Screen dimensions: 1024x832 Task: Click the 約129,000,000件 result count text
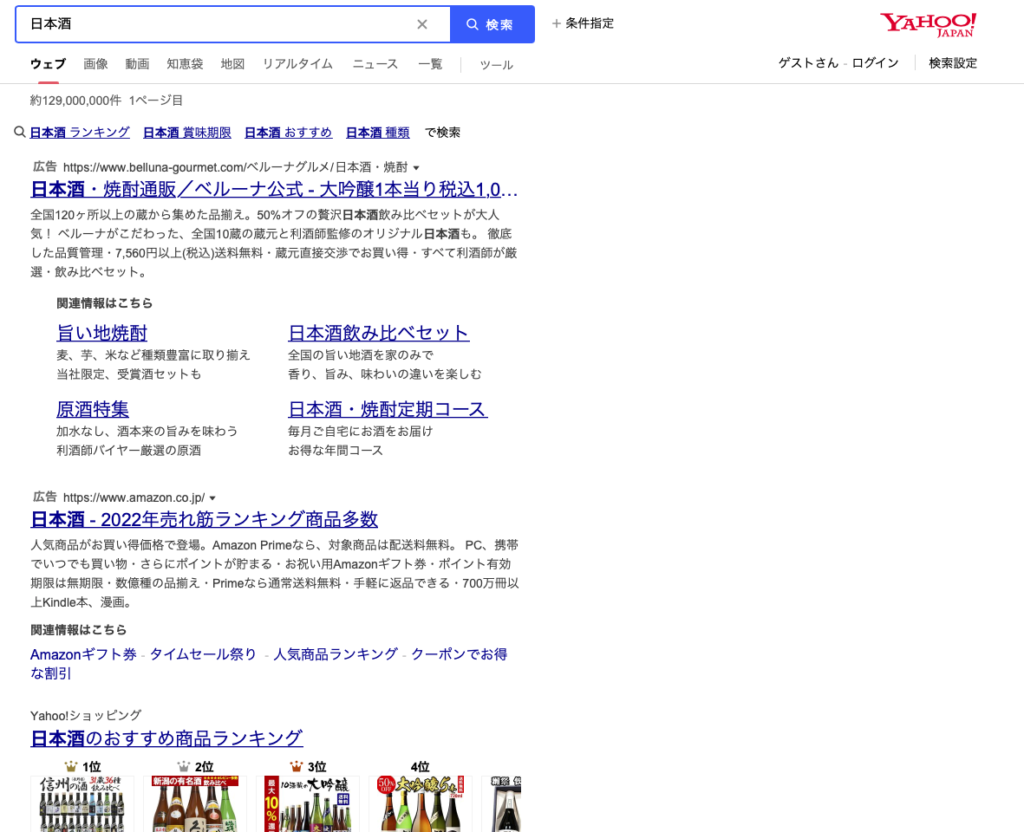(x=76, y=101)
